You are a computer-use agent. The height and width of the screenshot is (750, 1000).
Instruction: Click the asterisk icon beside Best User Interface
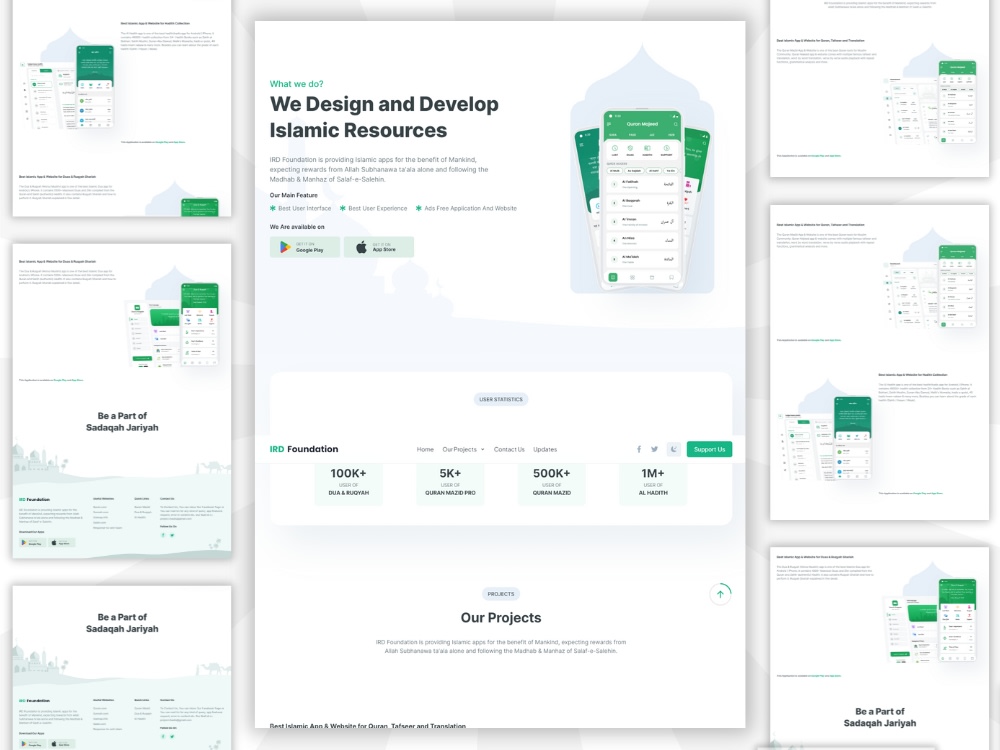(x=273, y=208)
